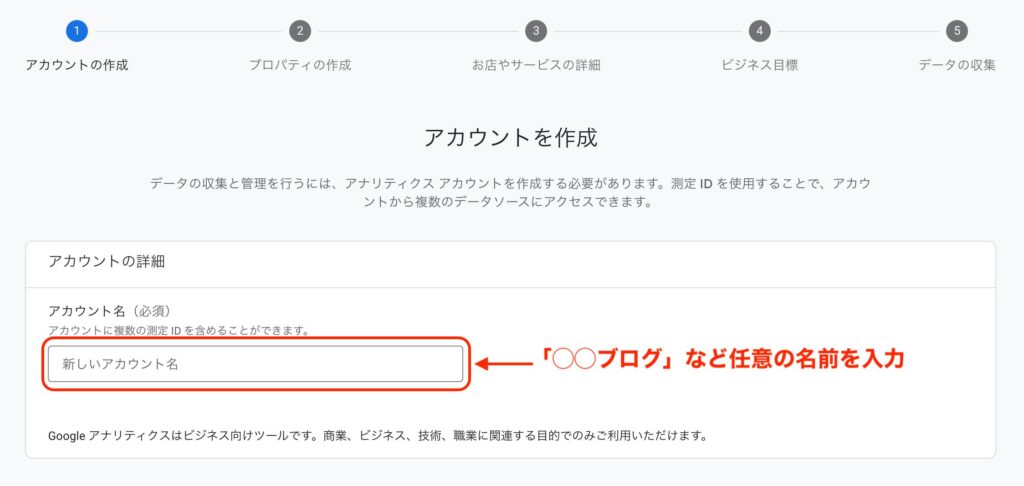1024x486 pixels.
Task: Select the ビジネス目標 step label
Action: tap(759, 65)
